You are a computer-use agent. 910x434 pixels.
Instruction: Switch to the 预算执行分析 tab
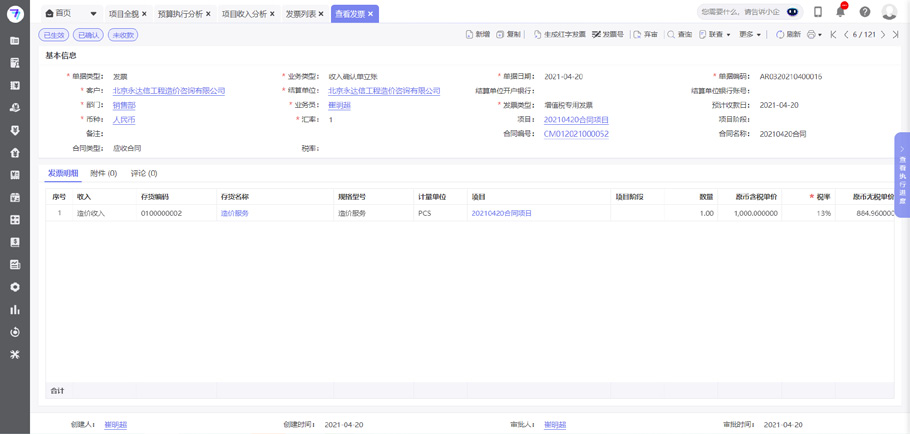click(x=180, y=14)
